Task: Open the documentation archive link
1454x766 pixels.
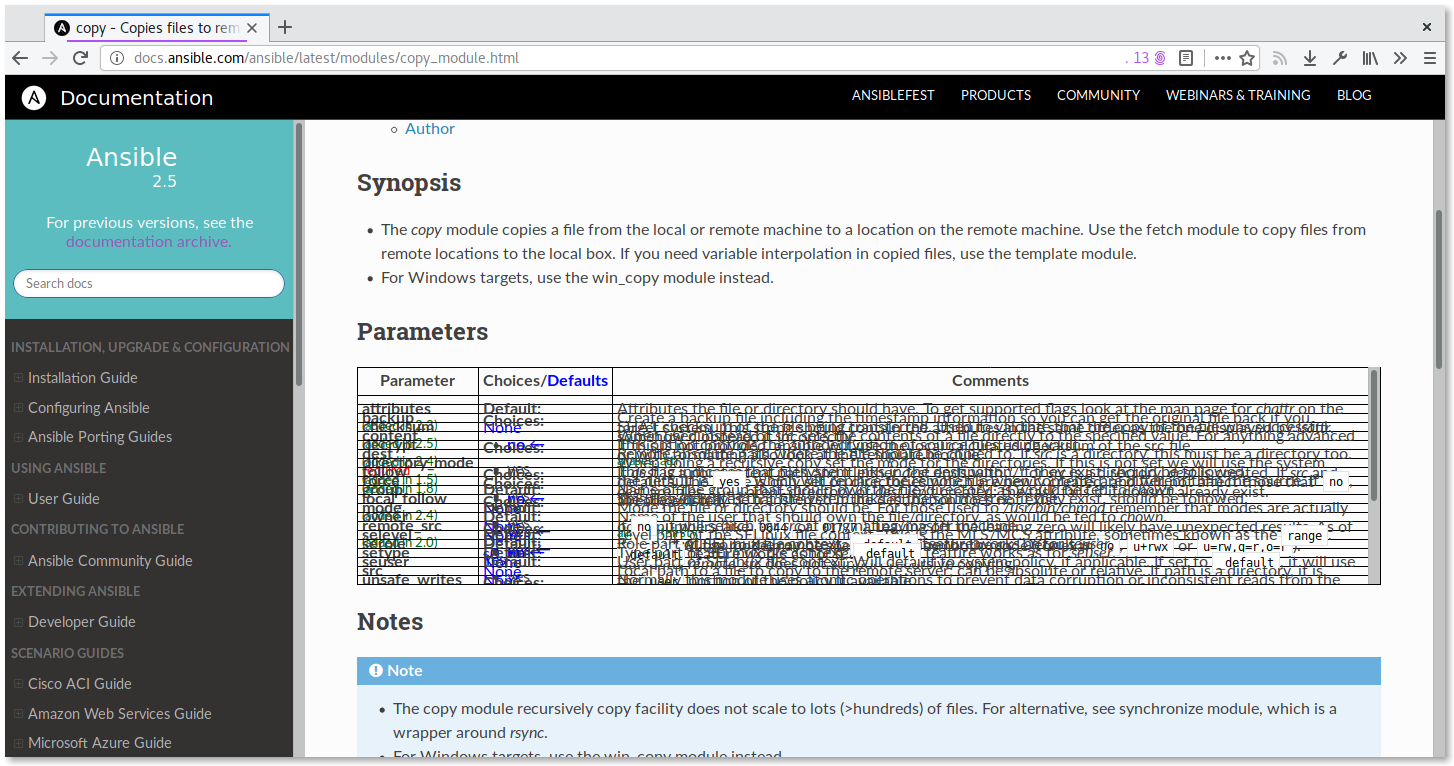Action: [x=148, y=241]
